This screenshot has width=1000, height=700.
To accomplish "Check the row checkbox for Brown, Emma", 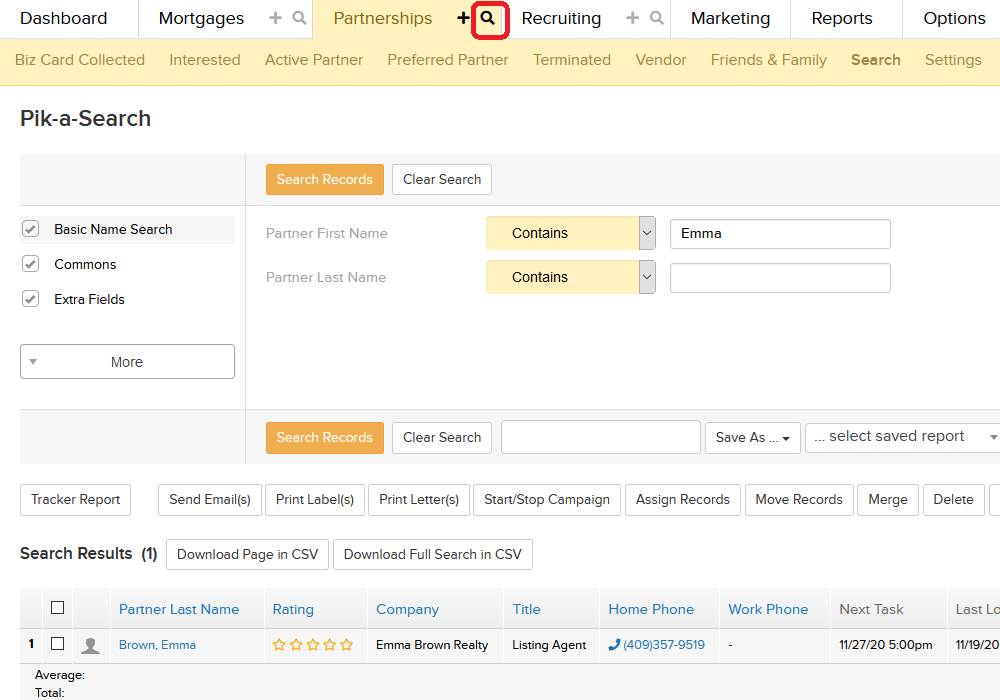I will (57, 644).
